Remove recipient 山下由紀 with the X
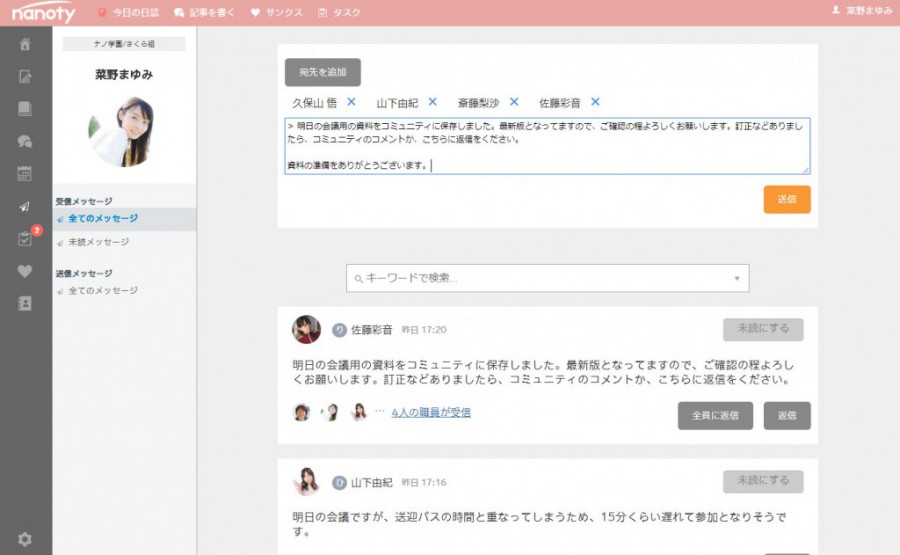This screenshot has height=555, width=900. (432, 102)
